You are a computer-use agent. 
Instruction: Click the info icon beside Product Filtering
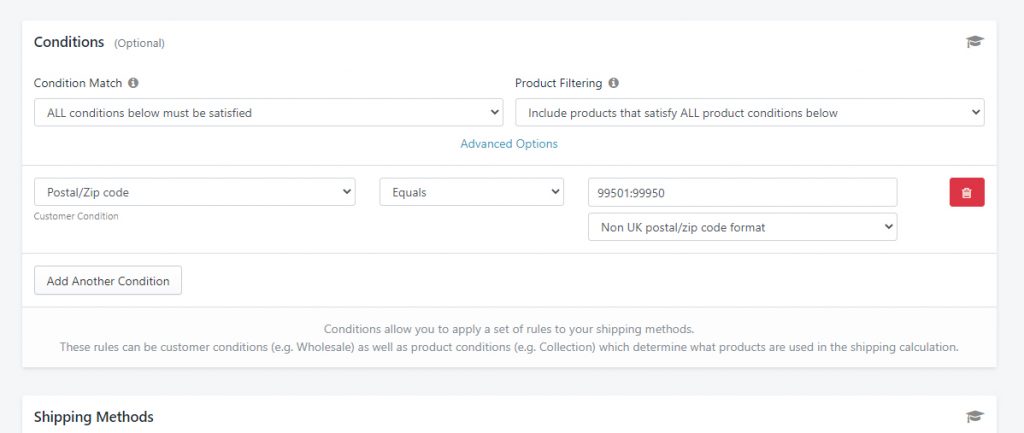pyautogui.click(x=613, y=83)
